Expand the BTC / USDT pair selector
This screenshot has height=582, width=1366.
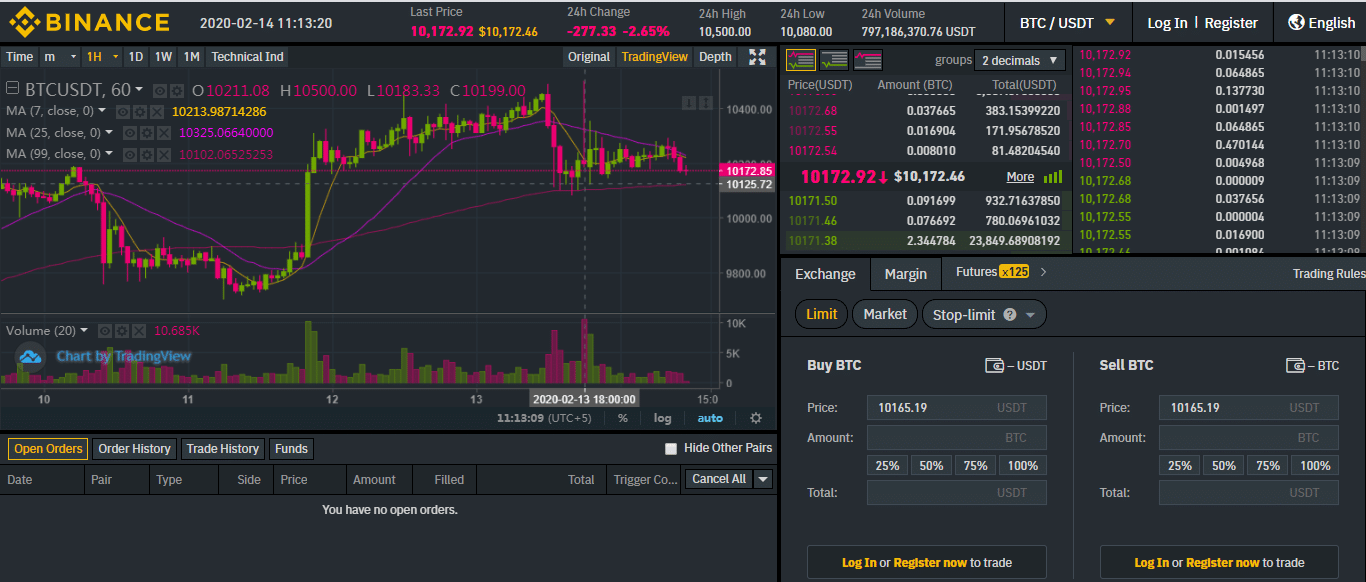pos(1068,22)
